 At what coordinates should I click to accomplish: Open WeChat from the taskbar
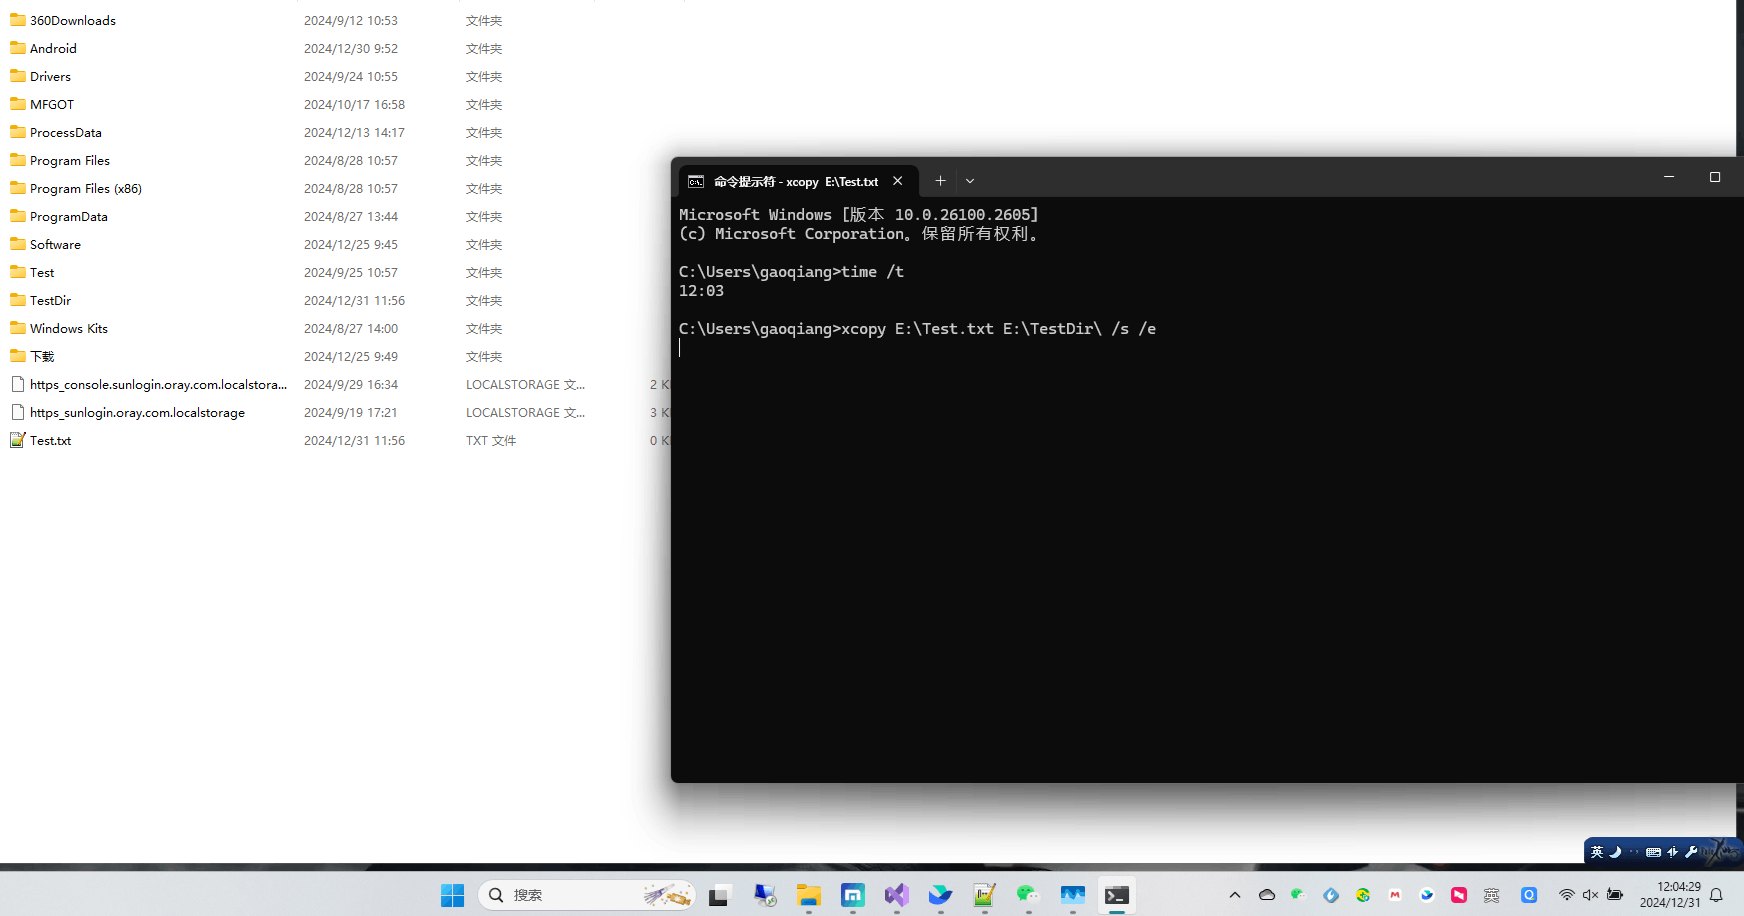(1028, 895)
